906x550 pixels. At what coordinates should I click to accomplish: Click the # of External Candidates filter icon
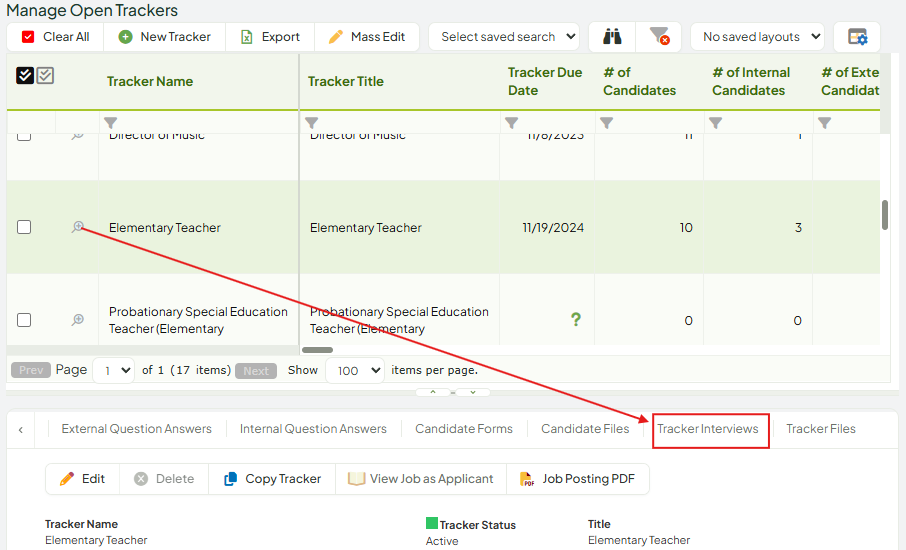tap(825, 122)
